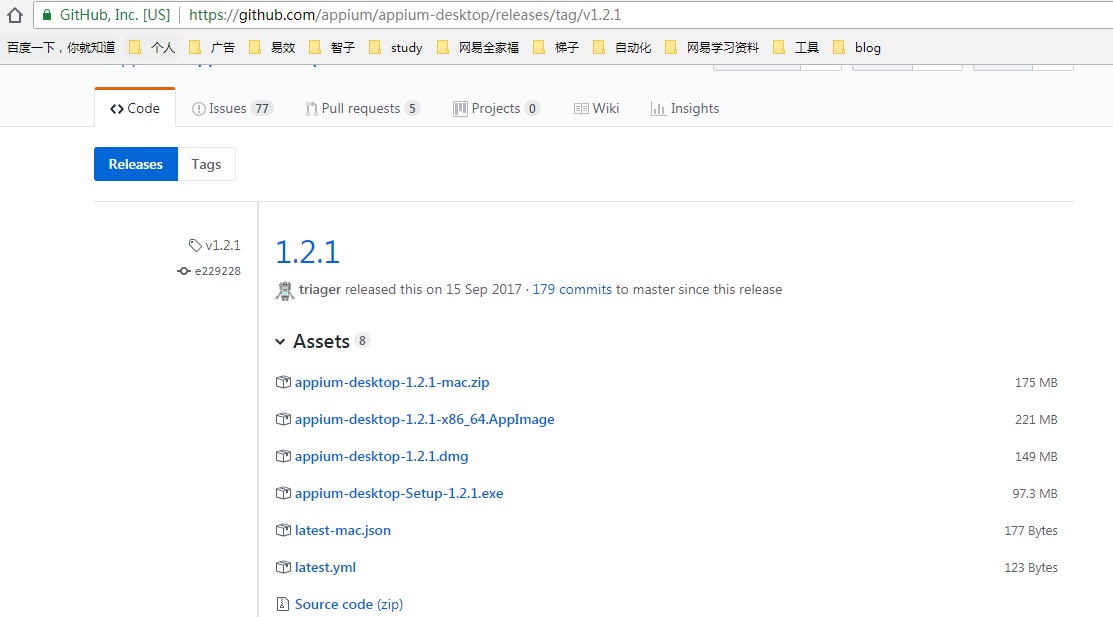Open the 179 commits link

[x=572, y=289]
